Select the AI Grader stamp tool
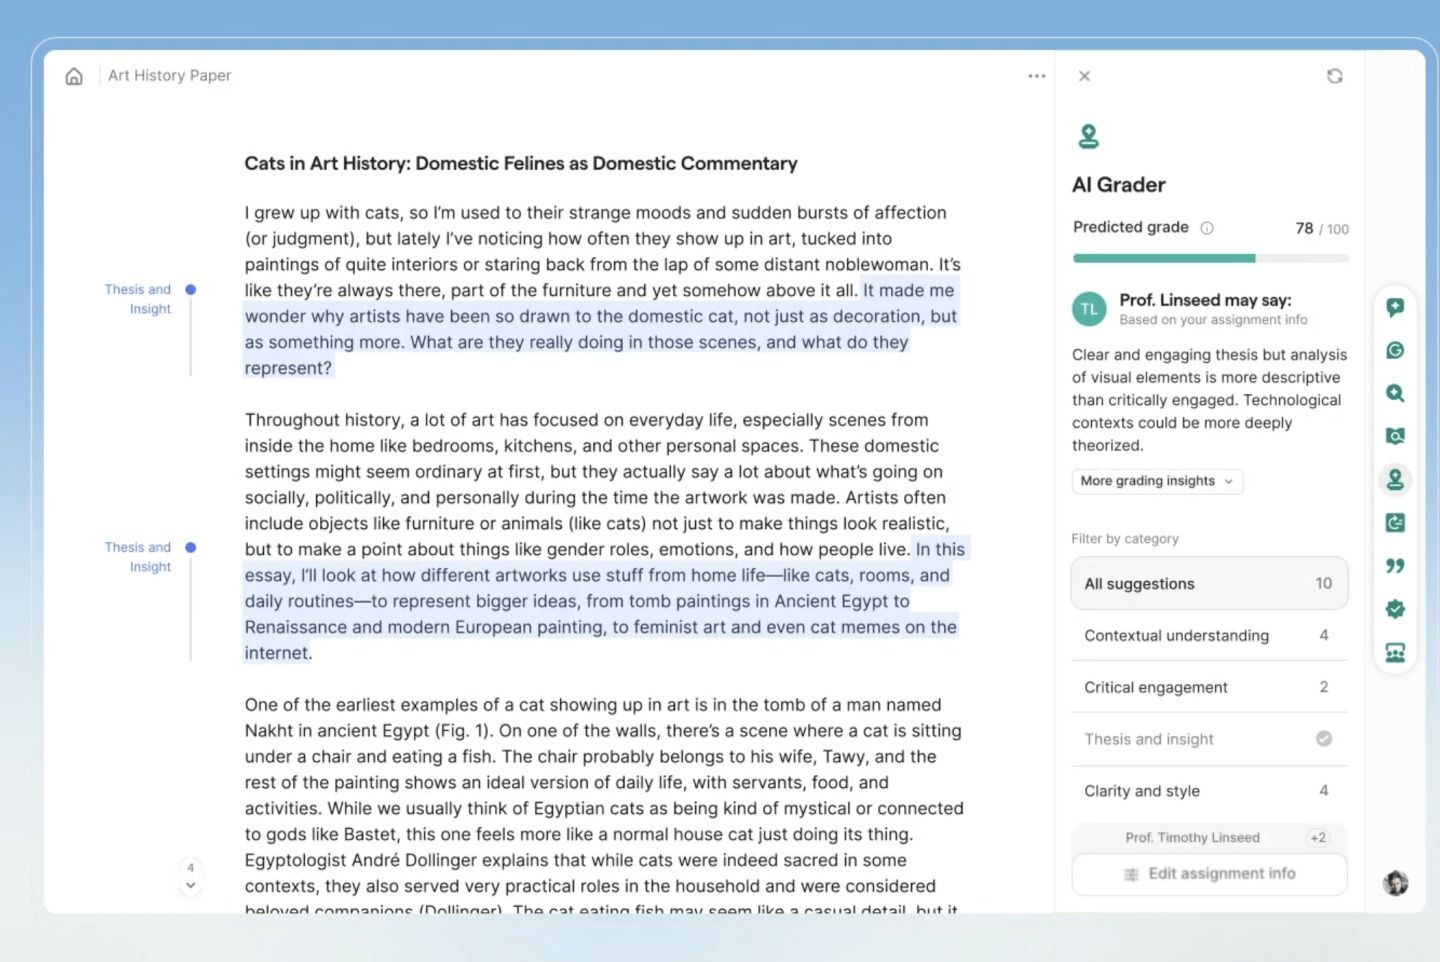The height and width of the screenshot is (962, 1440). (x=1395, y=479)
